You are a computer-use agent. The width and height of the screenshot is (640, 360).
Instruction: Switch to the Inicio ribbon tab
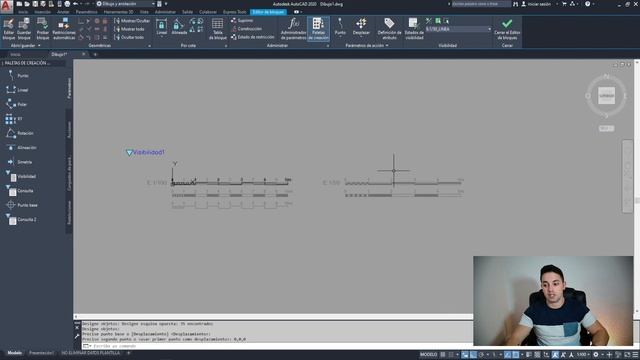pos(23,12)
